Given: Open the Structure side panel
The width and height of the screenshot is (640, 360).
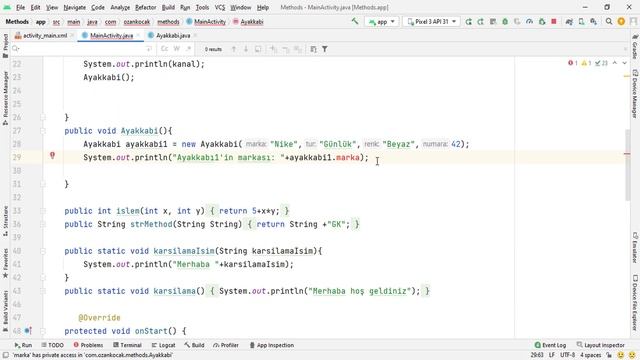Looking at the screenshot, I should coord(5,221).
